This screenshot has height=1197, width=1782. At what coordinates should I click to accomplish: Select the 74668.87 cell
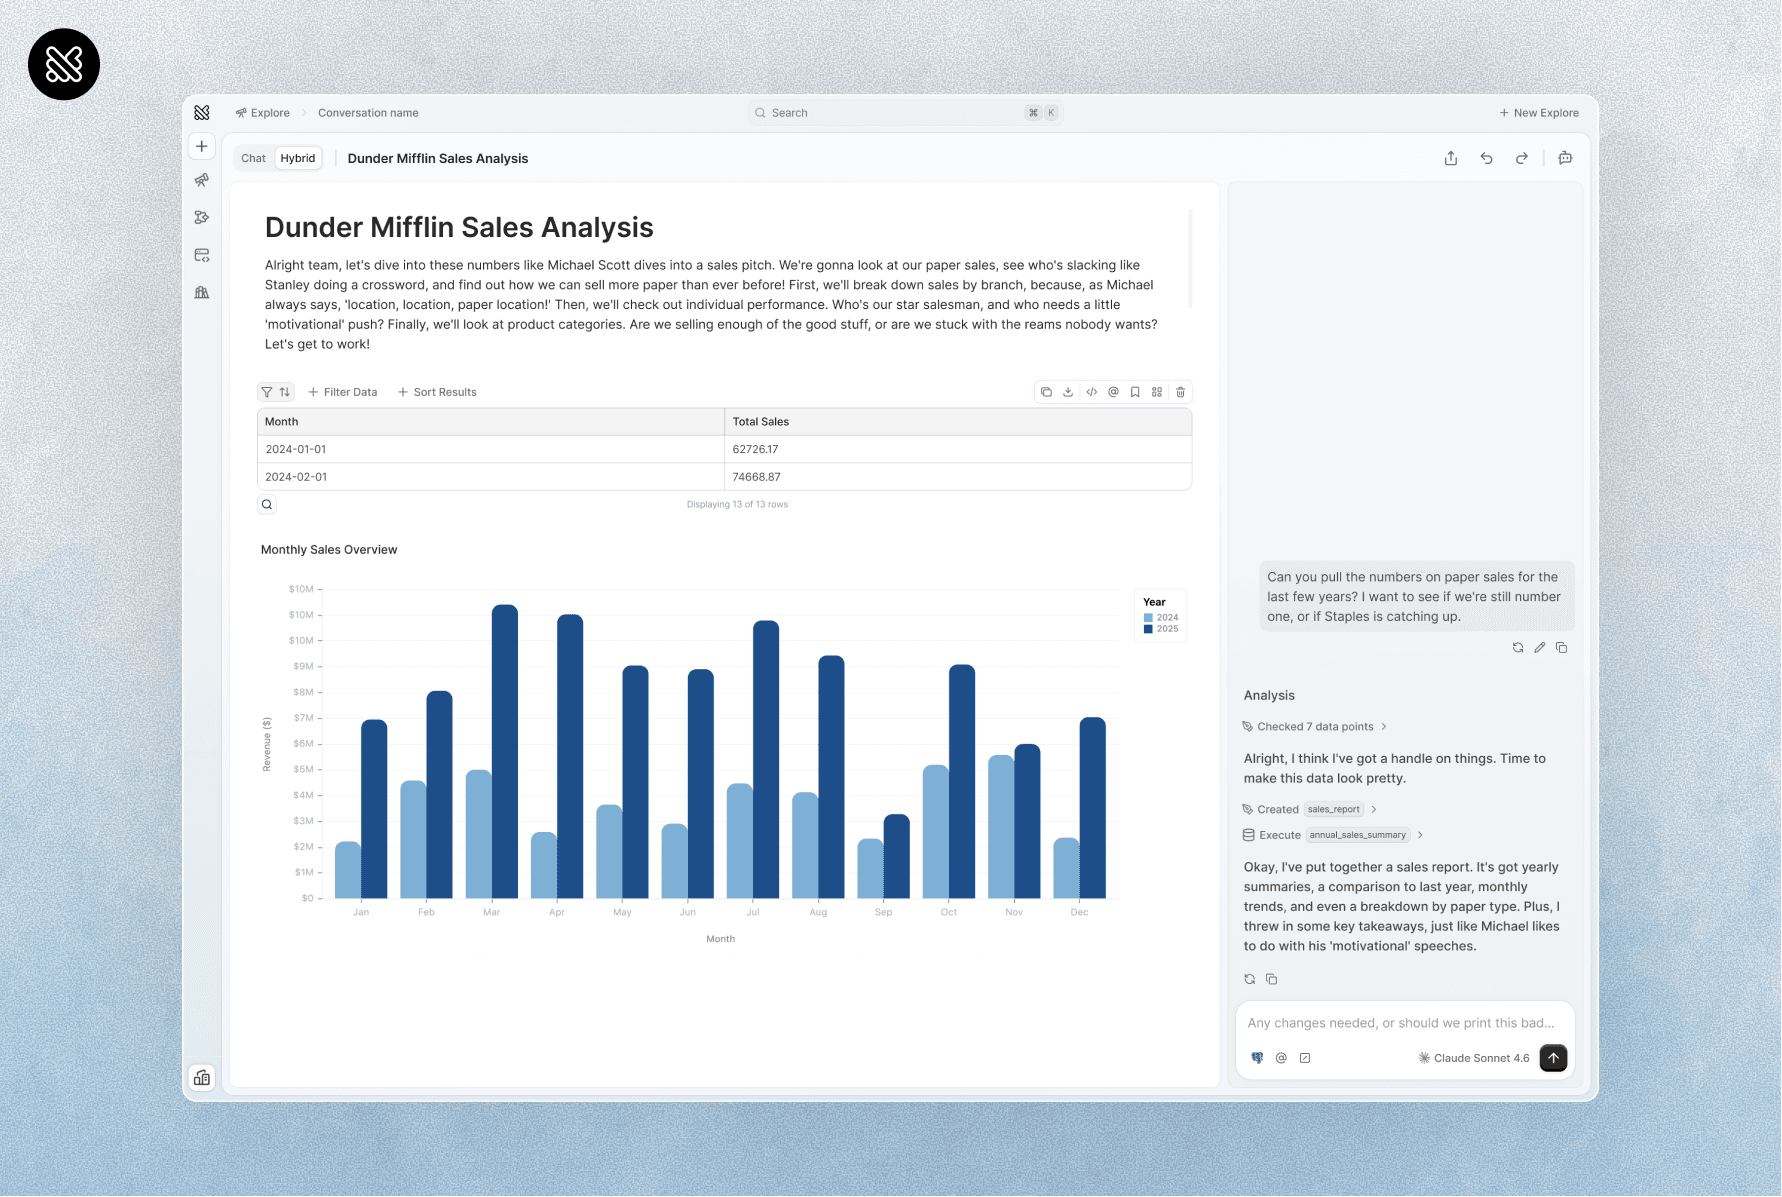click(958, 477)
